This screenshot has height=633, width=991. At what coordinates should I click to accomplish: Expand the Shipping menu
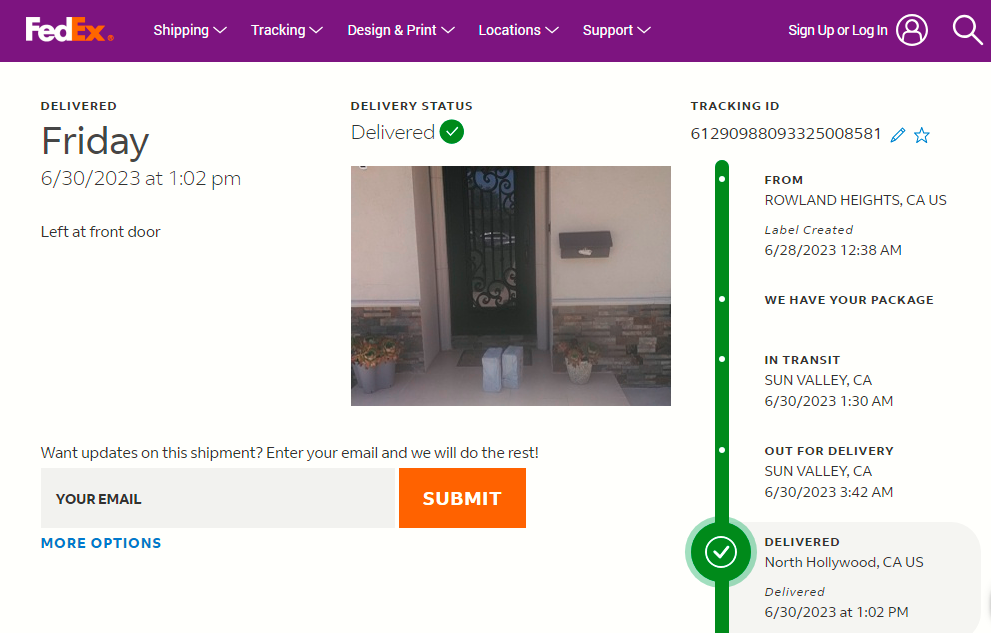click(x=190, y=30)
